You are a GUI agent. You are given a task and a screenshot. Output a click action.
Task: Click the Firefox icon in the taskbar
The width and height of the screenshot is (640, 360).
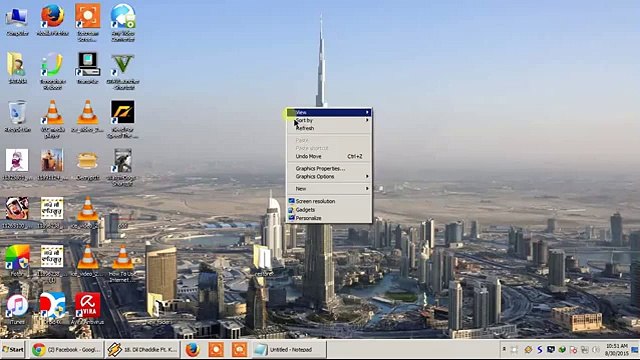(x=193, y=350)
